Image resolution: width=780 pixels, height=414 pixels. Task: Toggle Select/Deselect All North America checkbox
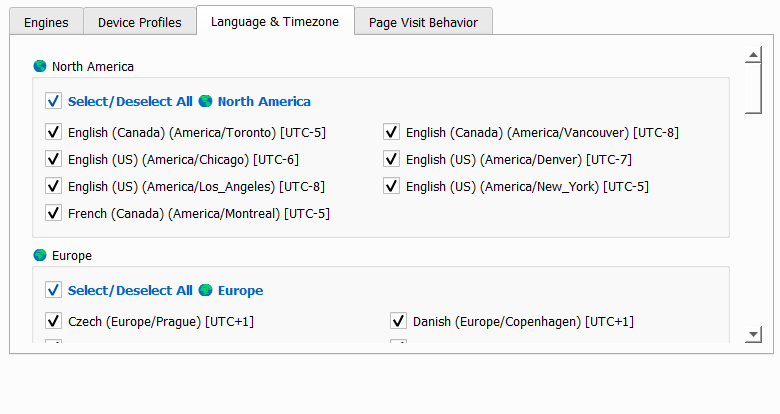[x=53, y=101]
